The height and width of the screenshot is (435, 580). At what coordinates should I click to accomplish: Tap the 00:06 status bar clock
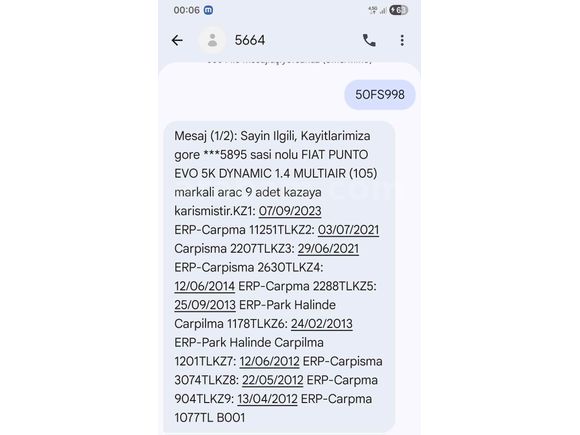pos(186,10)
